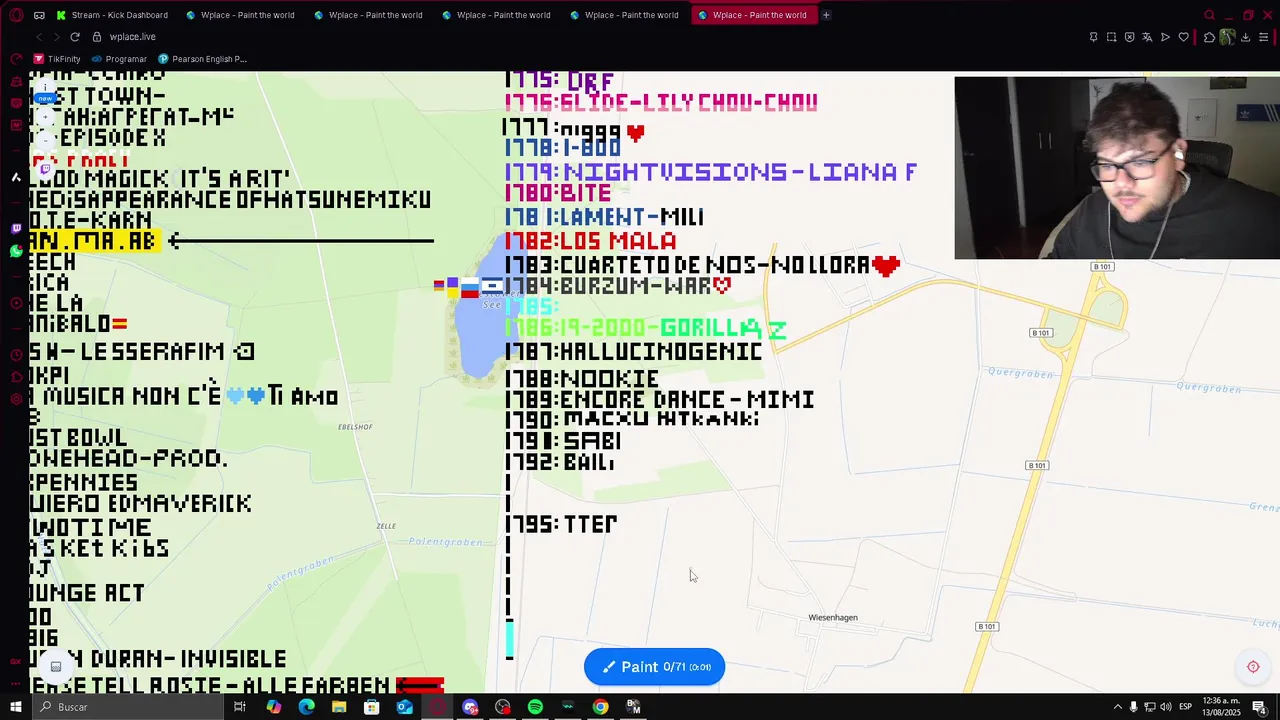The height and width of the screenshot is (720, 1280).
Task: Take a snapshot with the capture icon
Action: click(x=1111, y=37)
